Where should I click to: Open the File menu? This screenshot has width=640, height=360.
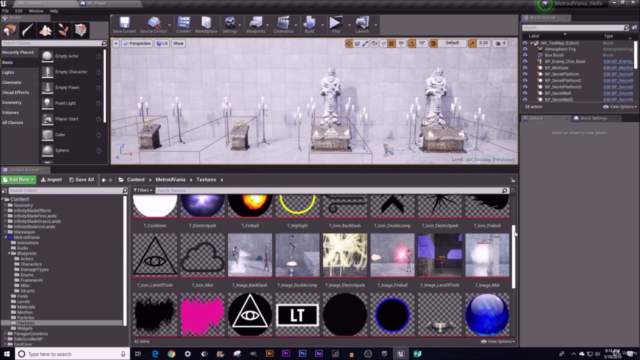tap(5, 11)
